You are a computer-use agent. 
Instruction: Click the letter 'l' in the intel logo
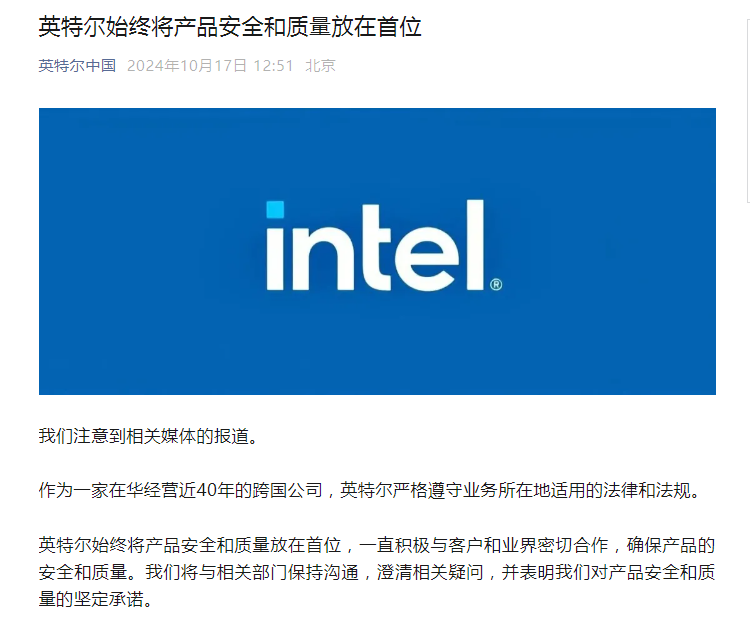coord(475,245)
